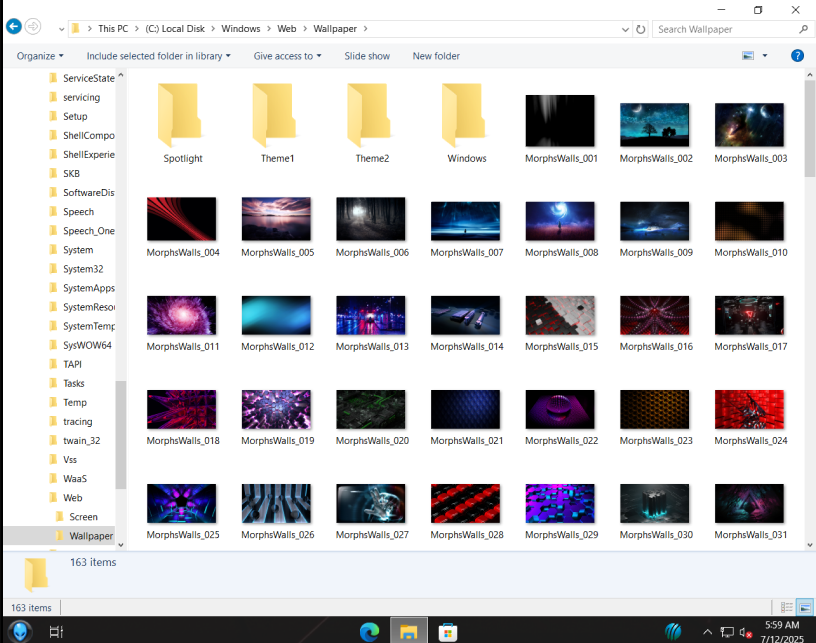Go back with the blue Back arrow
Viewport: 816px width, 643px height.
pyautogui.click(x=14, y=27)
